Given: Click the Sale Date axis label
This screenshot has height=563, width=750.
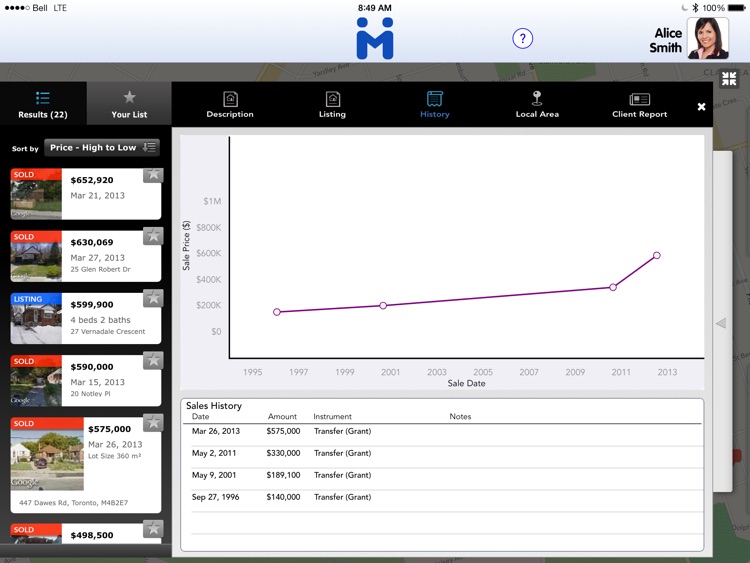Looking at the screenshot, I should pos(466,383).
